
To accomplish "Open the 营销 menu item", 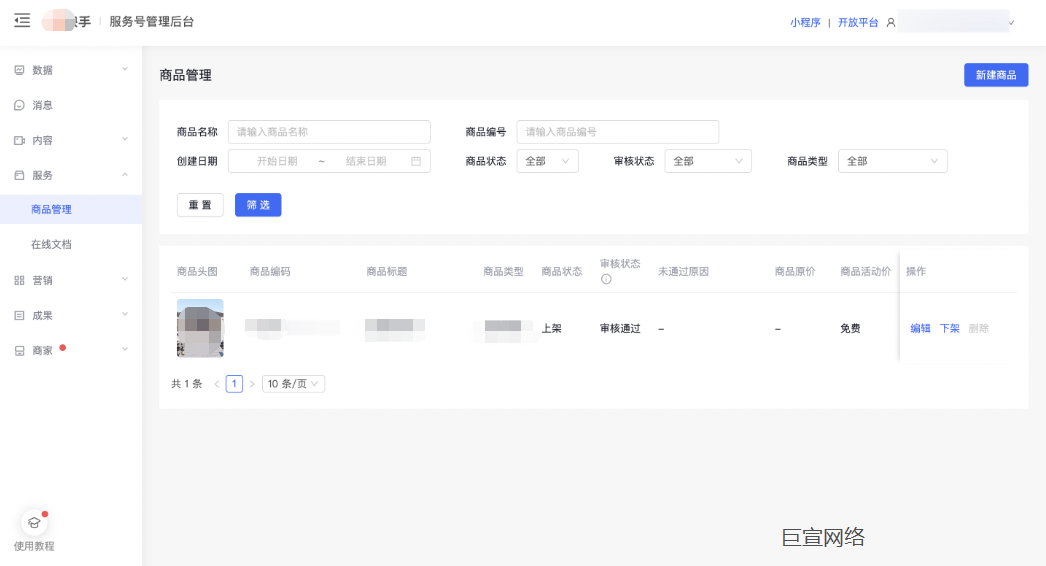I will [71, 280].
